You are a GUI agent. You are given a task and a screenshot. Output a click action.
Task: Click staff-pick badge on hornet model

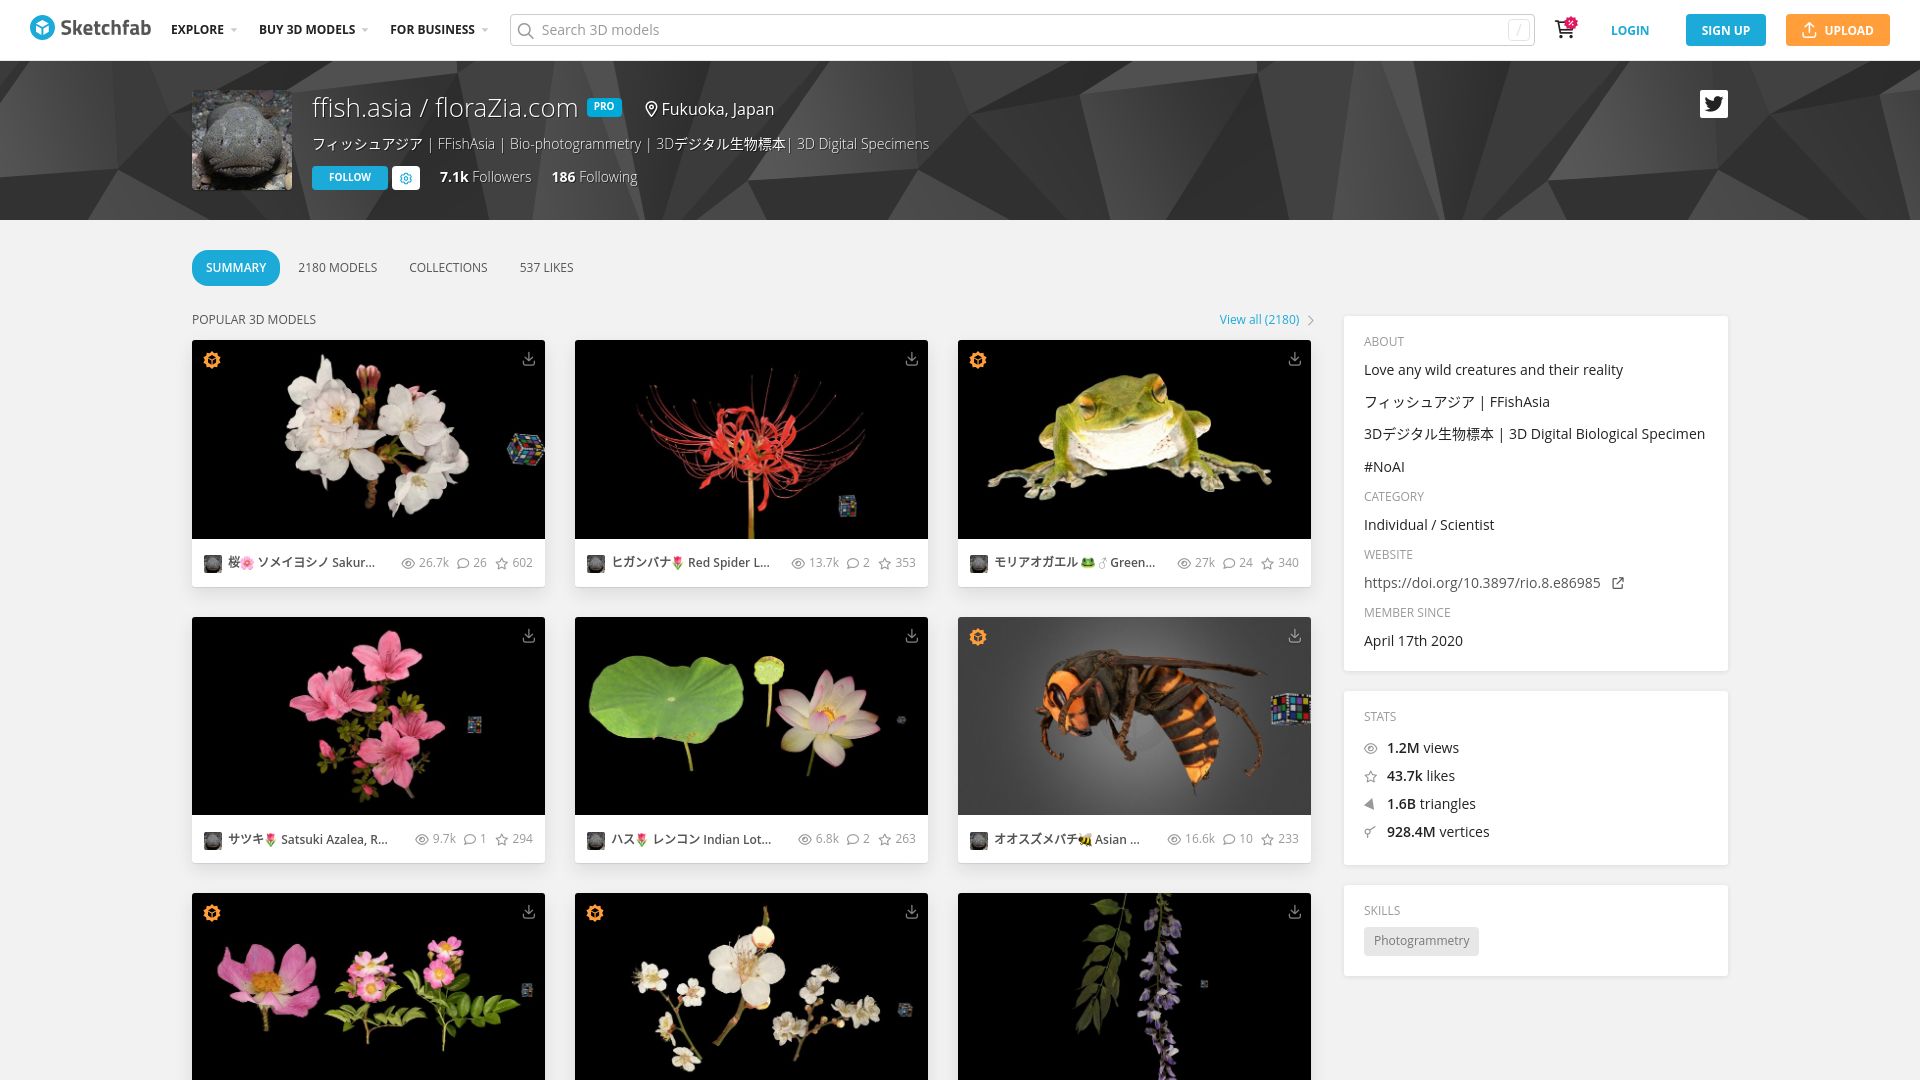978,637
